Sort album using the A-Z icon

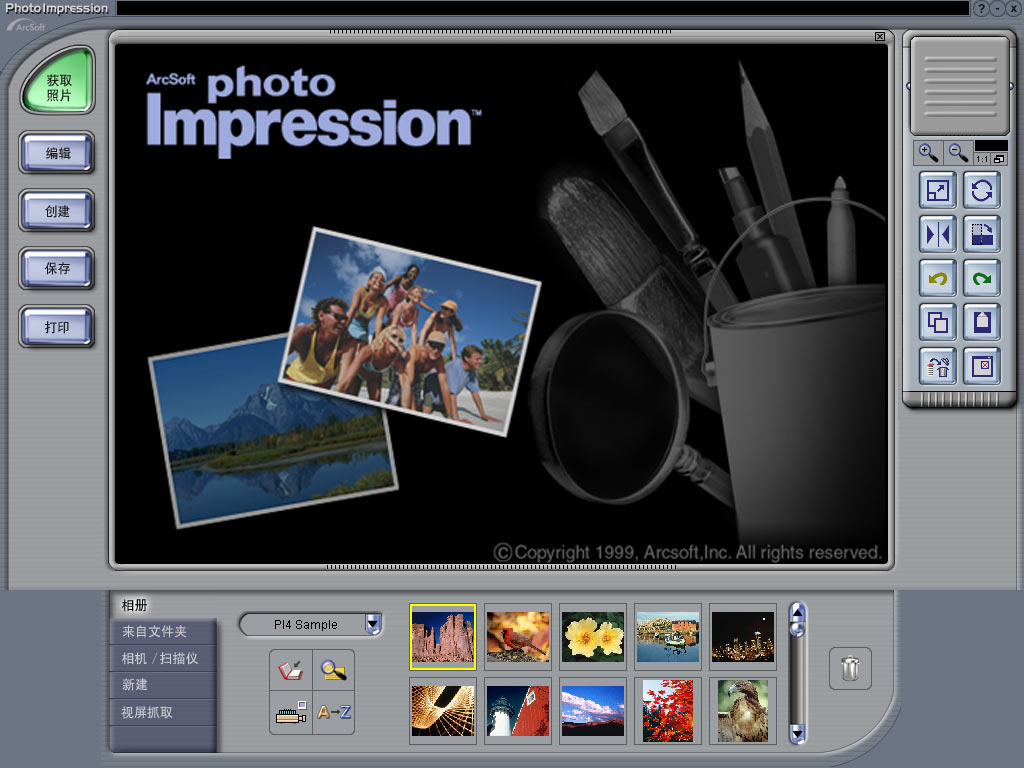[334, 713]
